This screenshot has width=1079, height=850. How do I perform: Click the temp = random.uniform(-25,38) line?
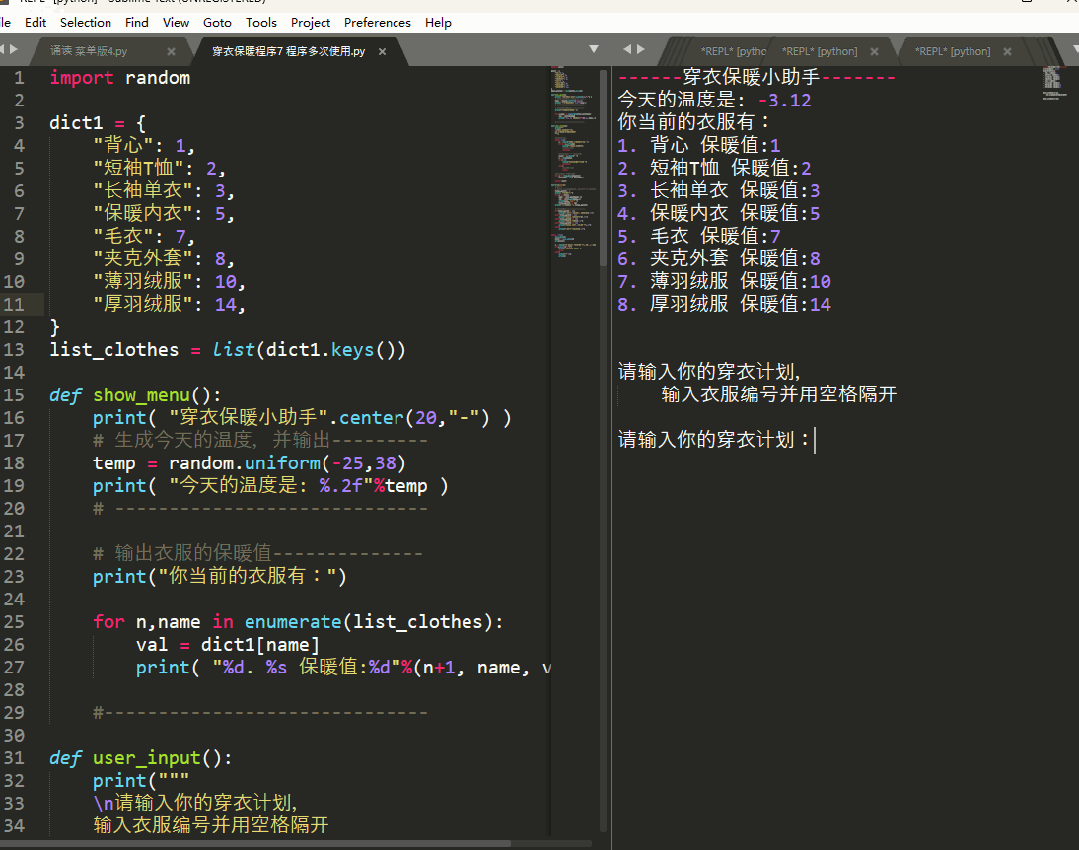click(x=250, y=463)
